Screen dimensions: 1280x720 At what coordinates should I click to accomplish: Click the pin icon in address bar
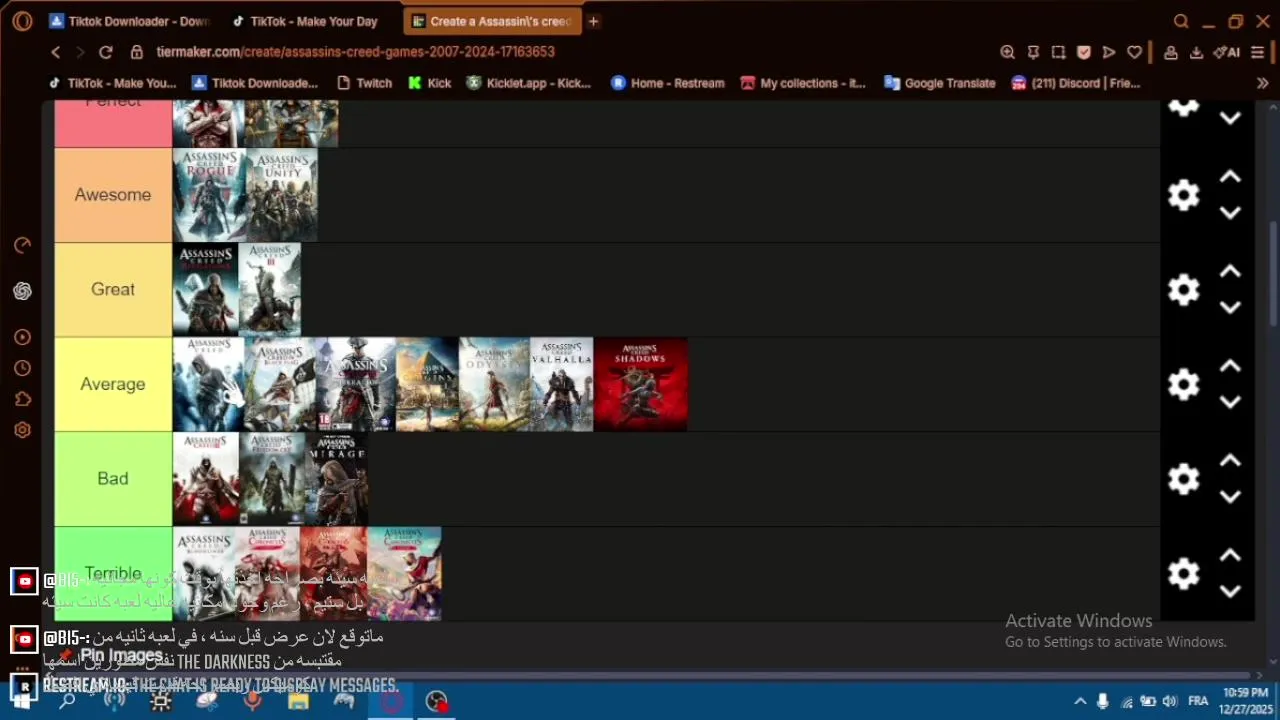click(x=1033, y=52)
